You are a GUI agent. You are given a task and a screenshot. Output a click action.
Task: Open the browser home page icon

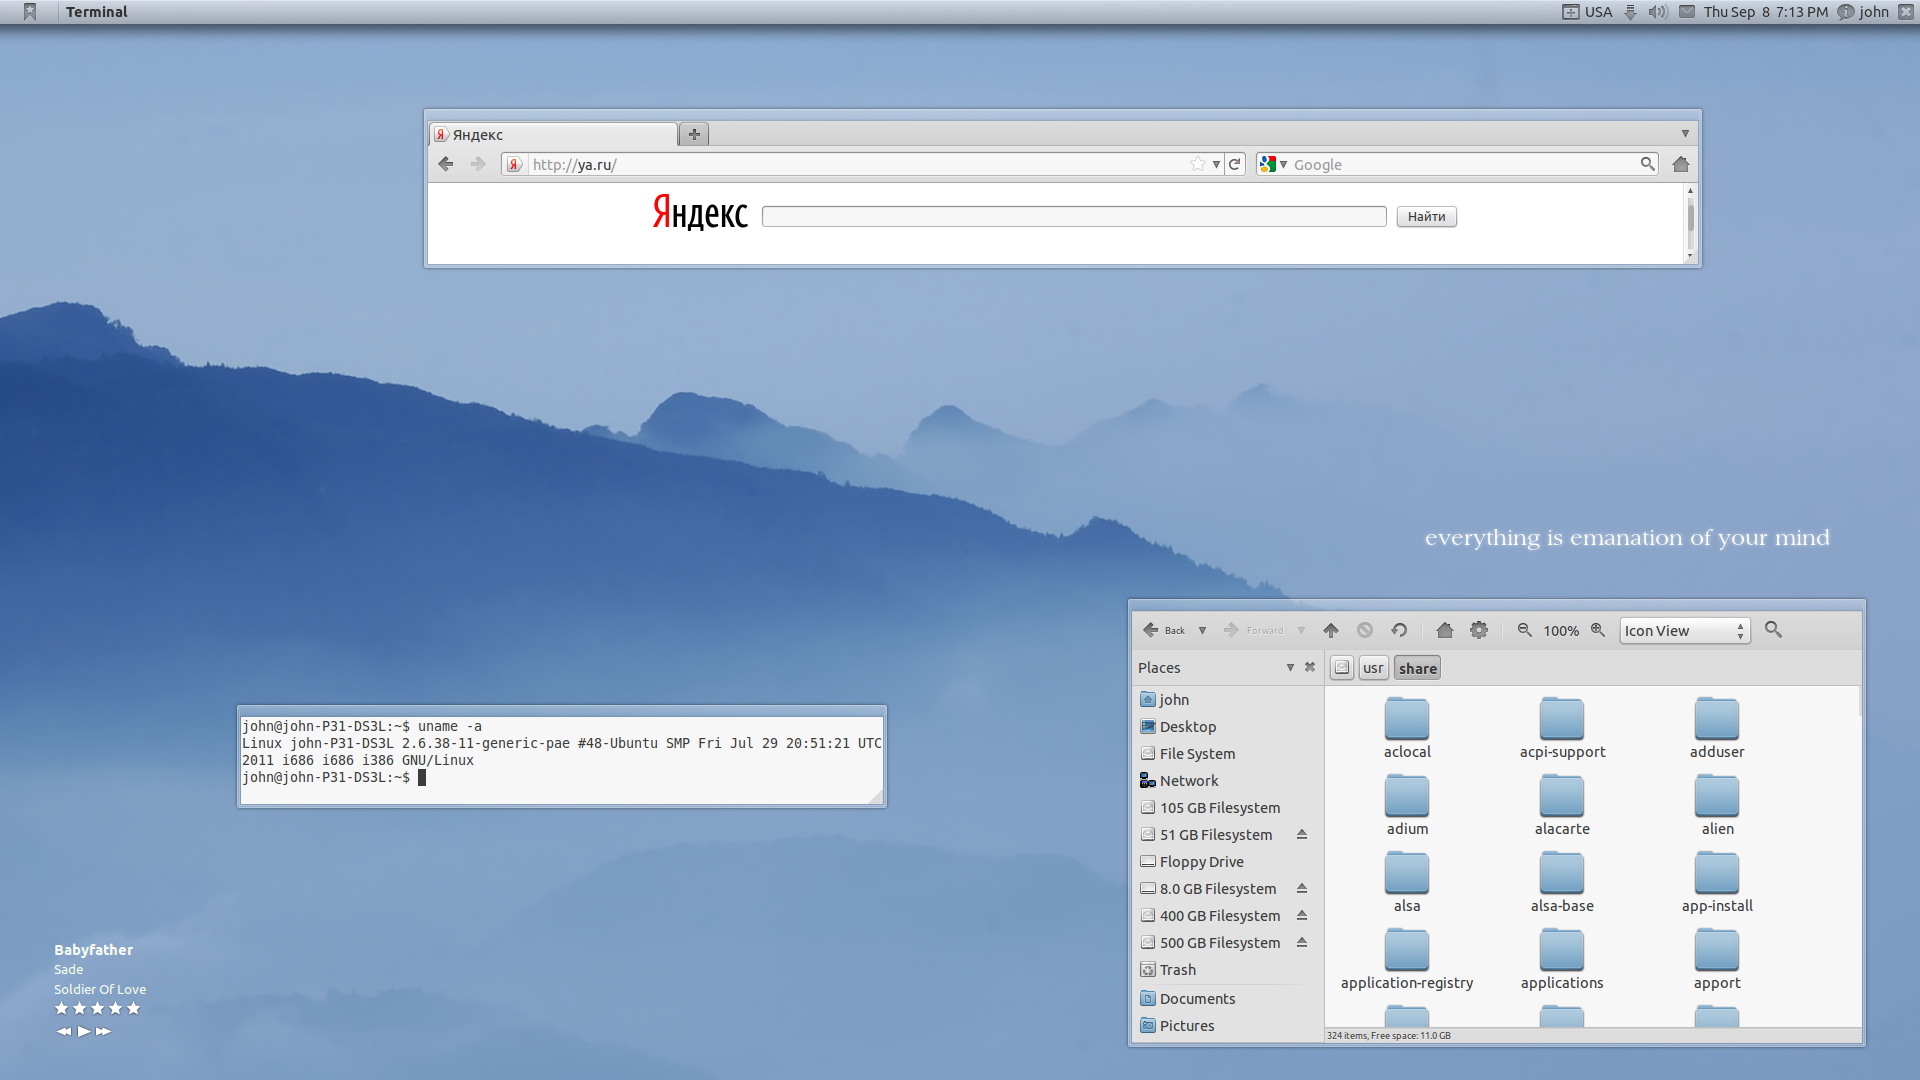coord(1681,164)
